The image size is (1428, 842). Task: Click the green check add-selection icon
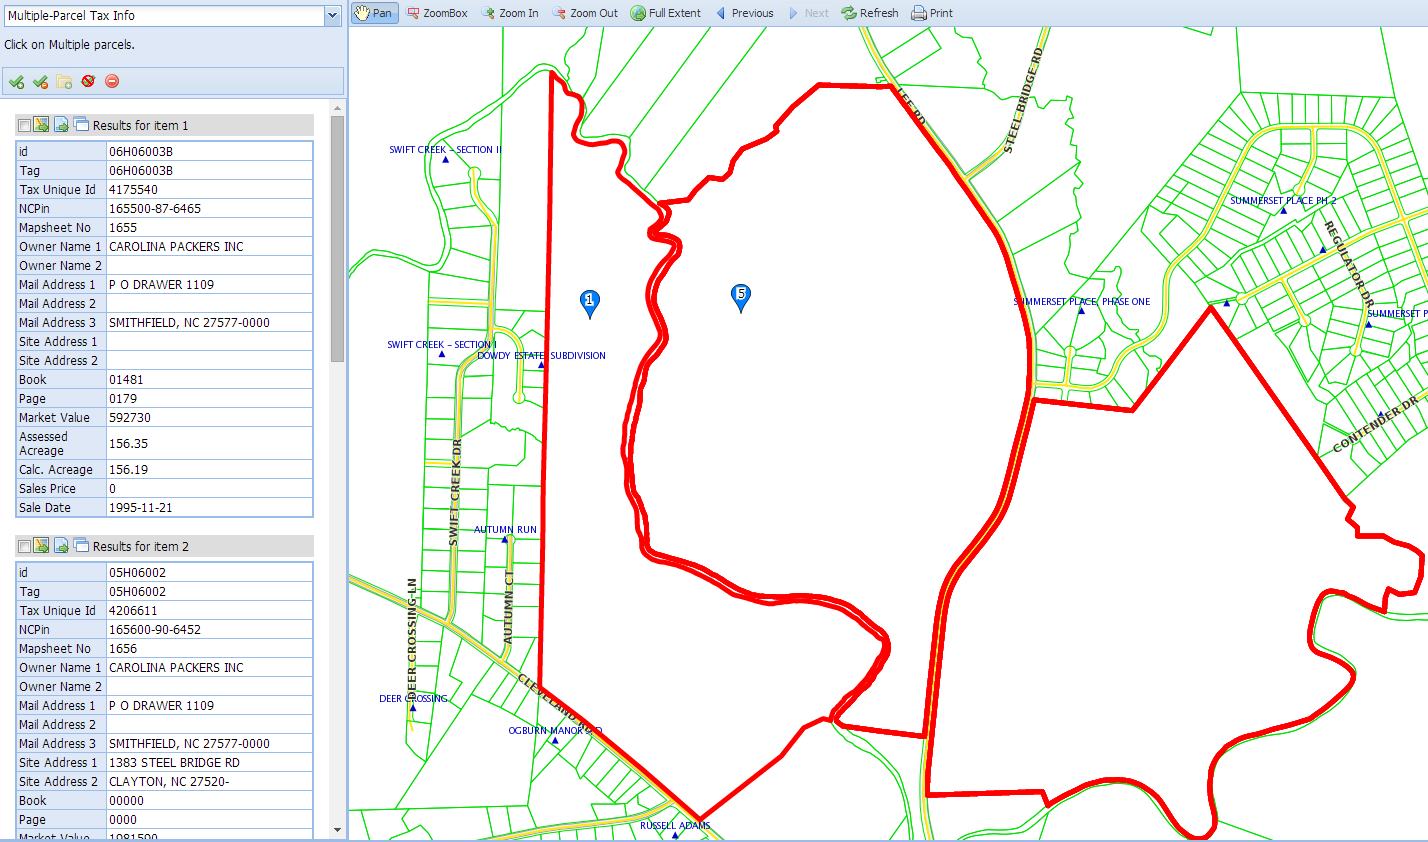[16, 82]
